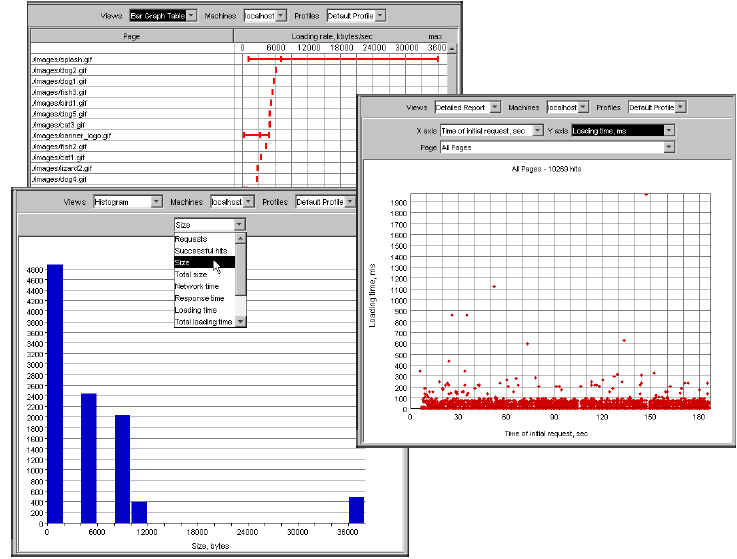Image resolution: width=737 pixels, height=559 pixels.
Task: Click the dropdown list scrollbar thumb
Action: tap(240, 270)
